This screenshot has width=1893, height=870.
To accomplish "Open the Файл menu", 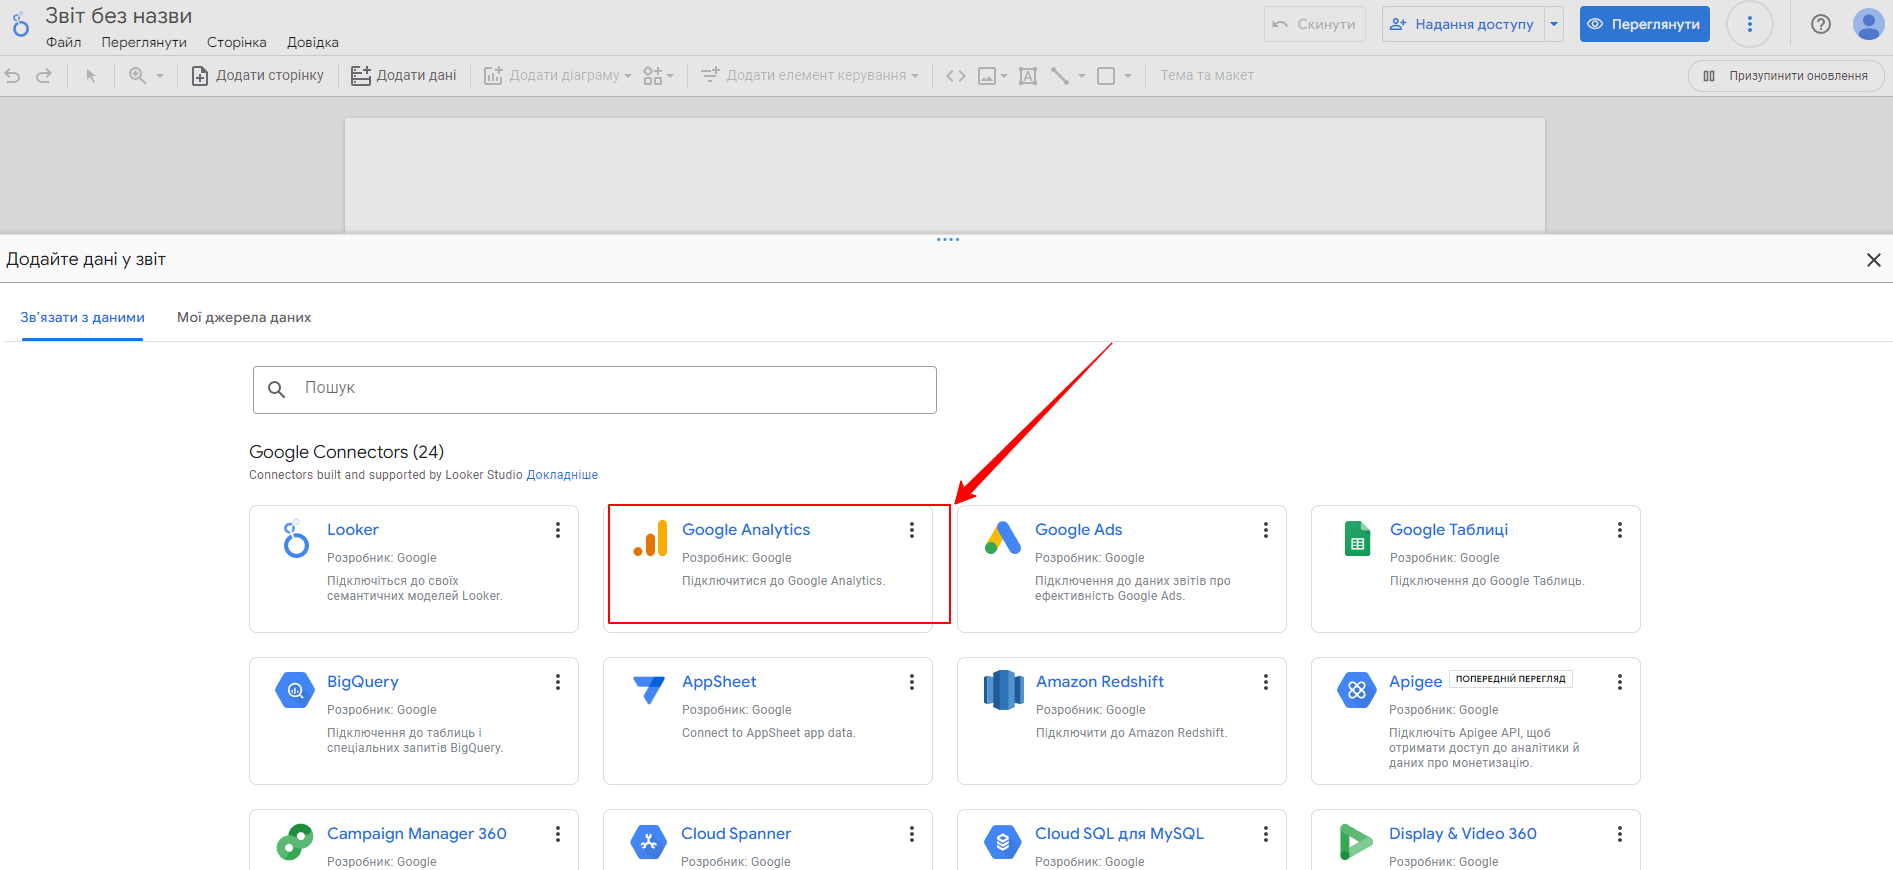I will [x=64, y=42].
